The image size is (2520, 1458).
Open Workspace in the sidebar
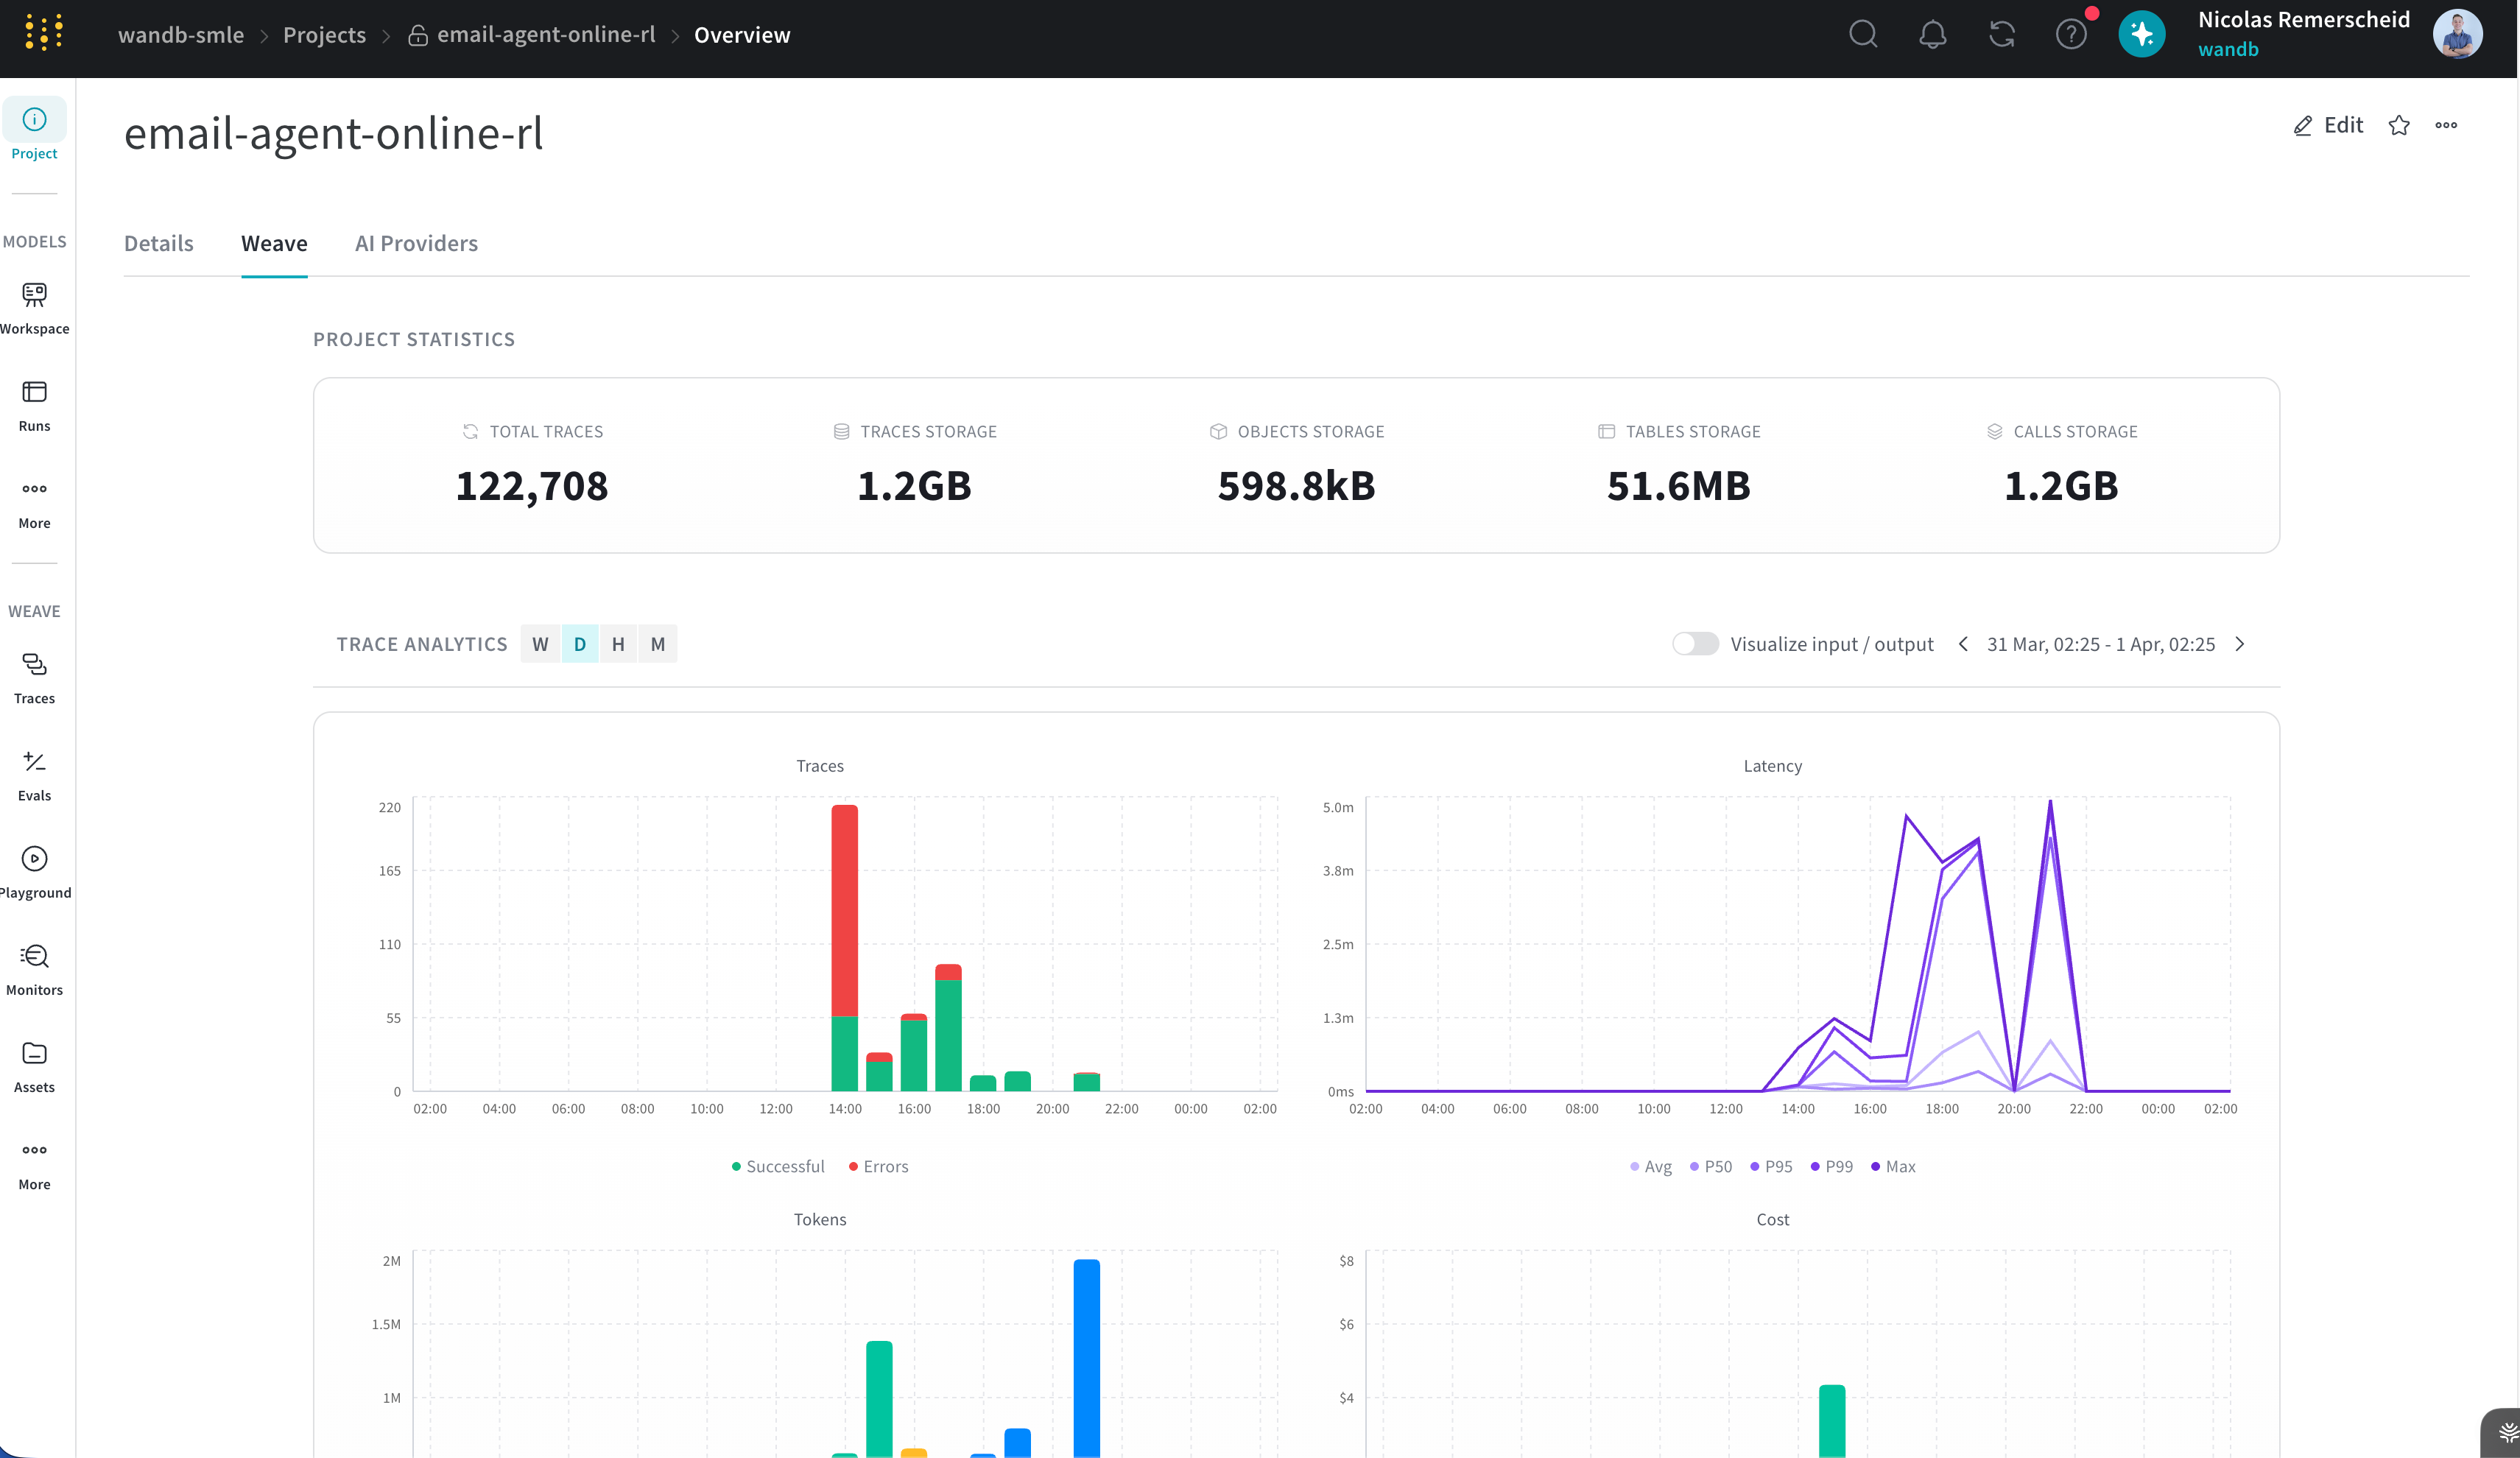35,307
